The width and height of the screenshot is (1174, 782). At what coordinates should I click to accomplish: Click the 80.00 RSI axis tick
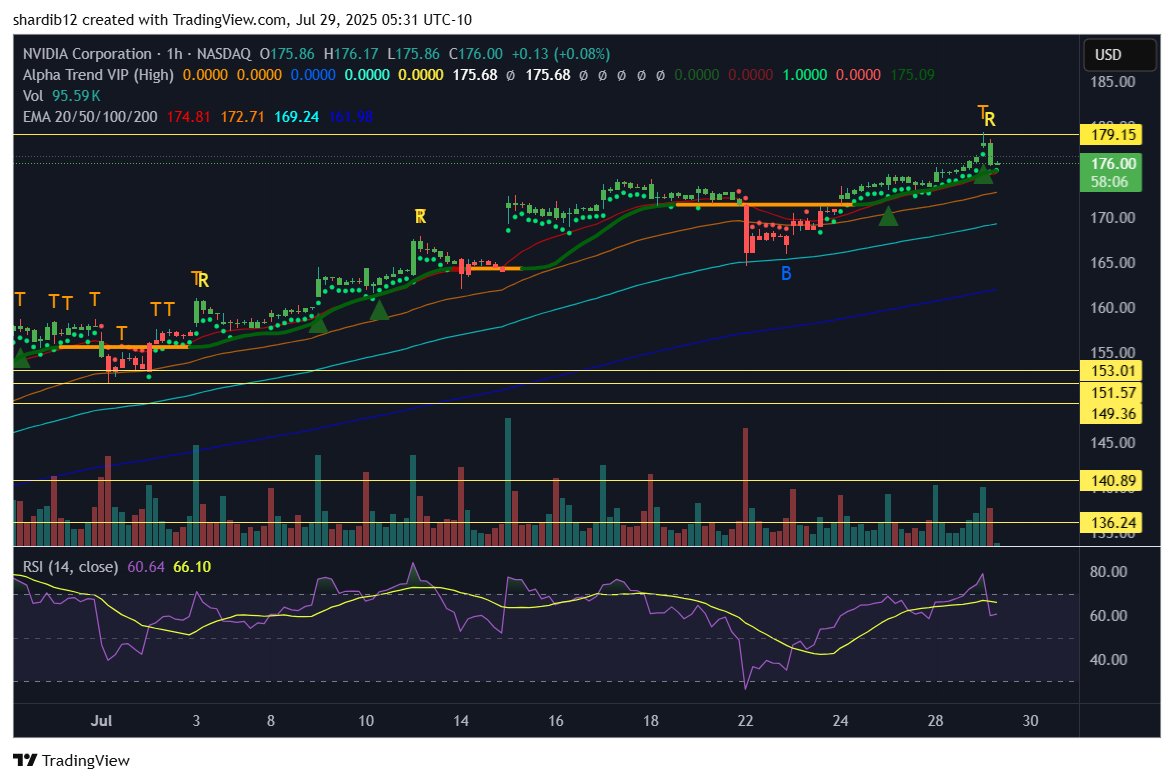1109,572
